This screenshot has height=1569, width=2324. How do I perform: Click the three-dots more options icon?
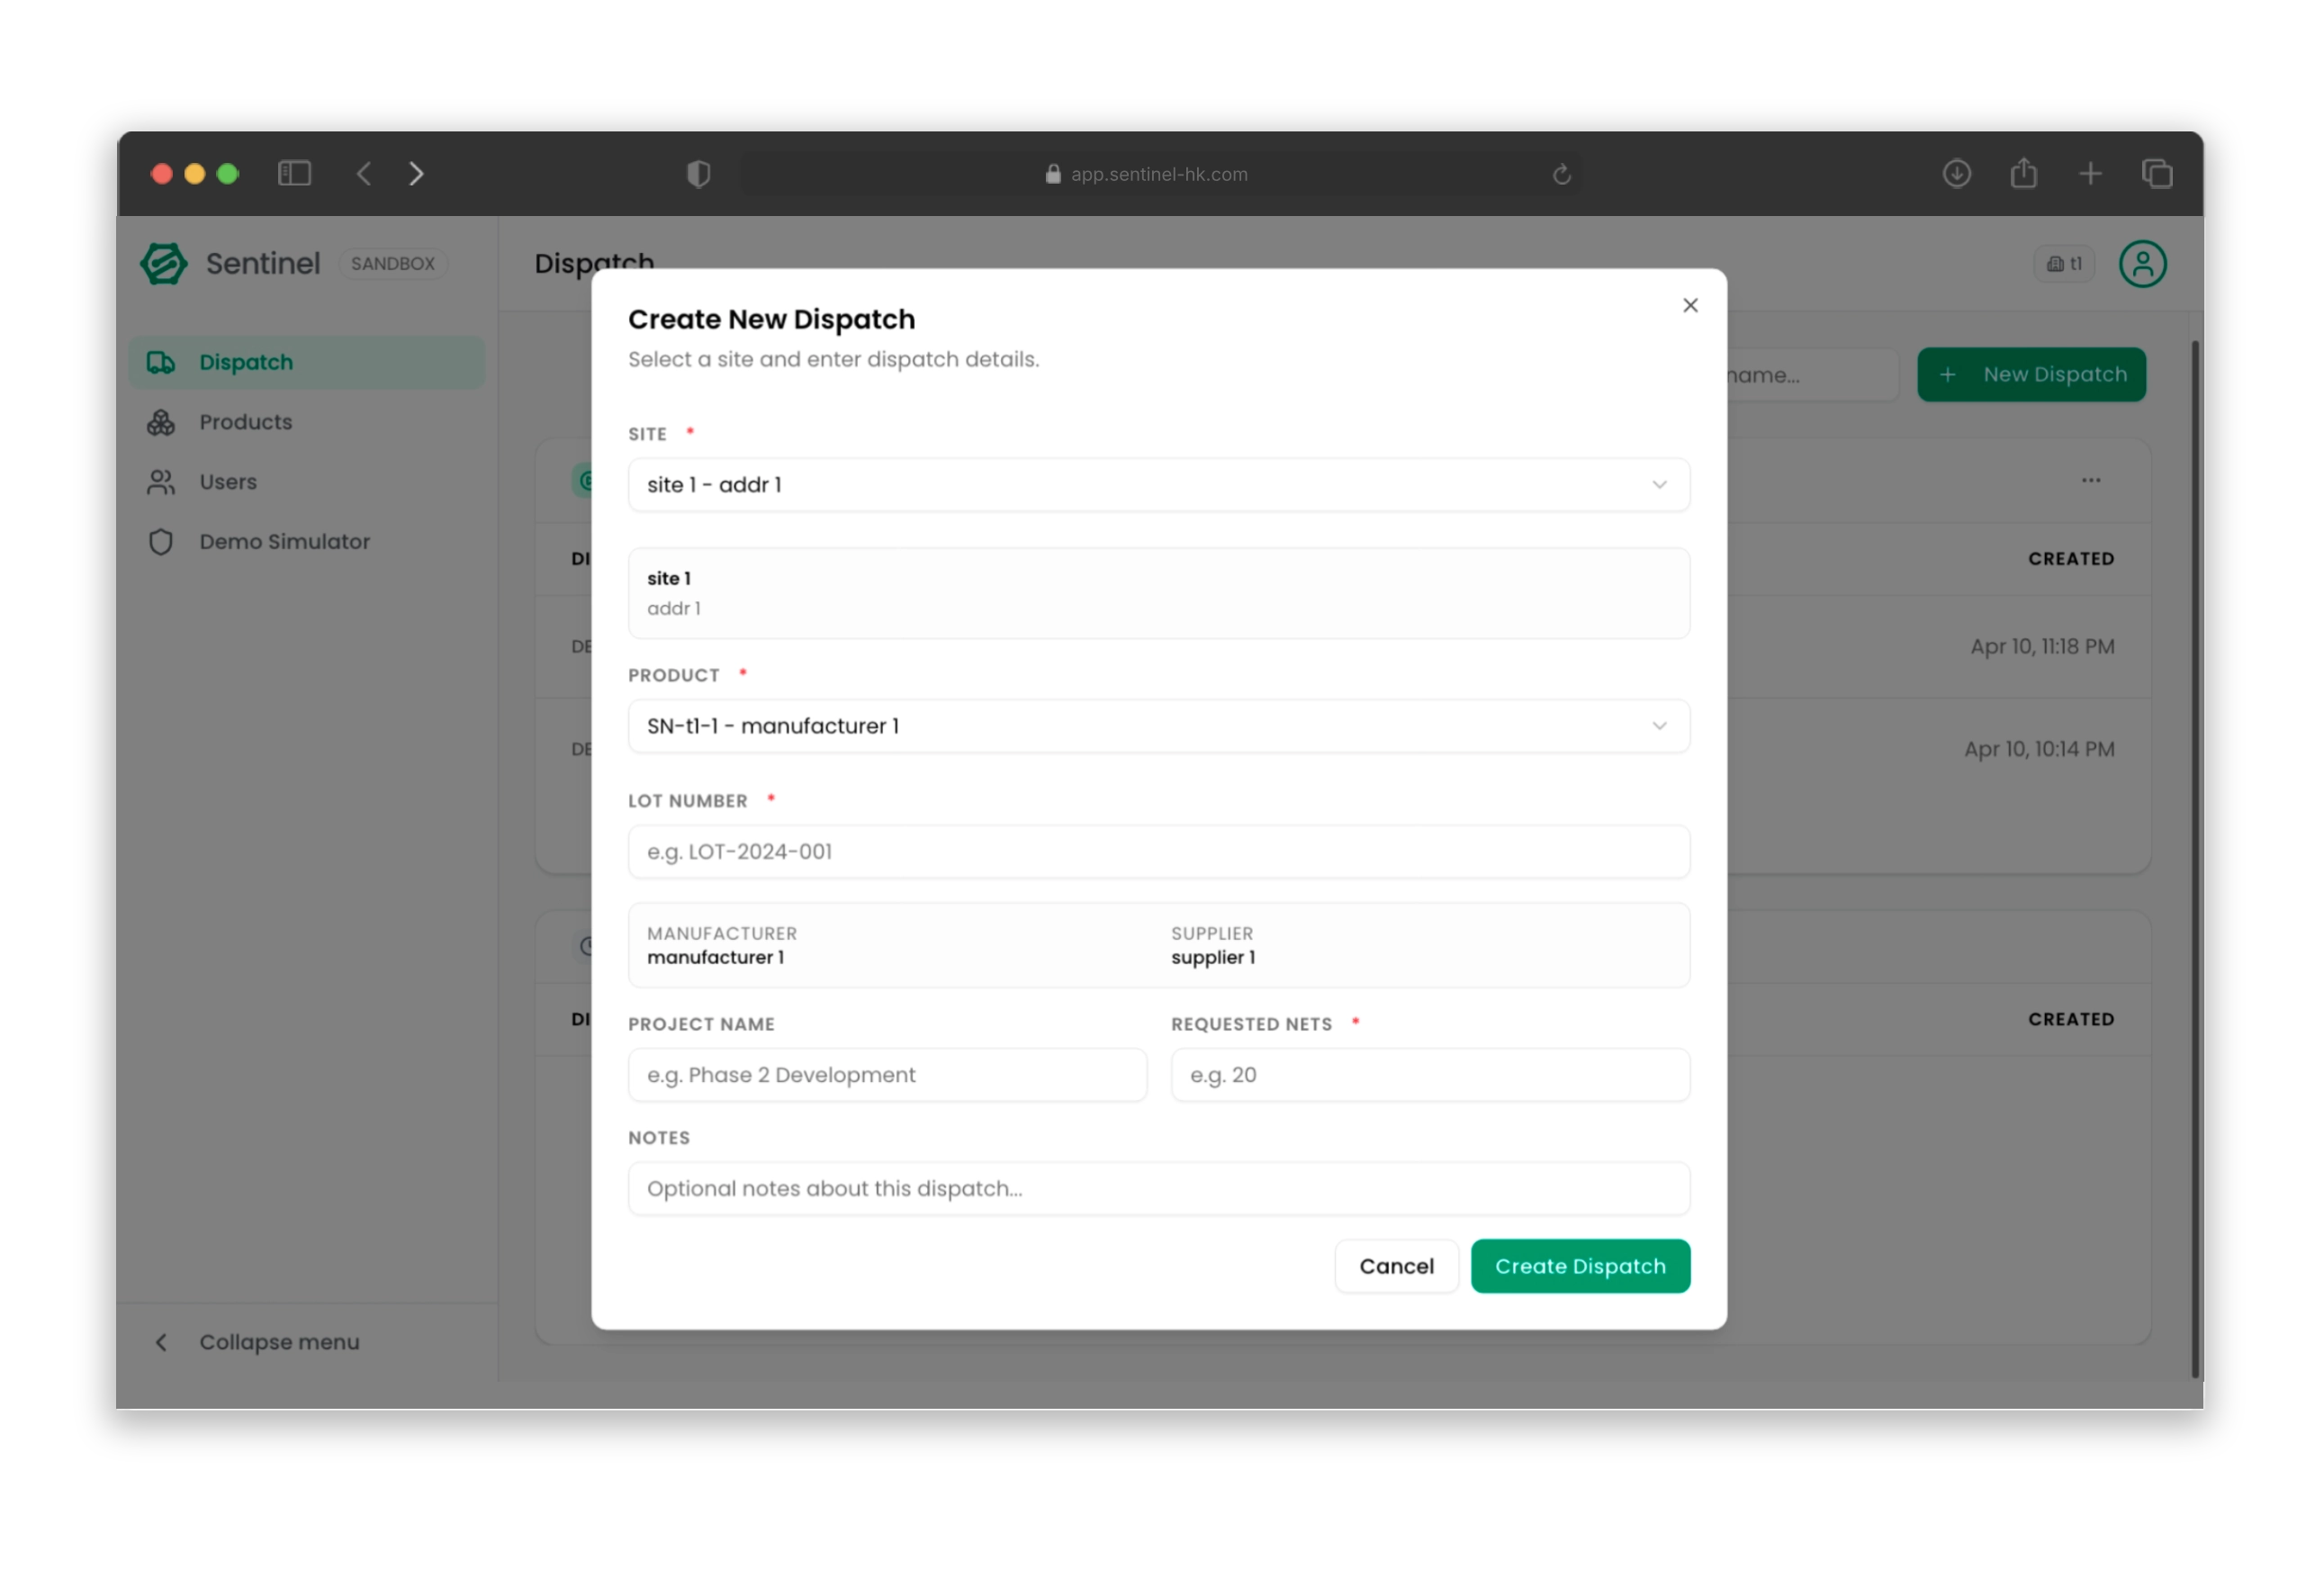pyautogui.click(x=2090, y=481)
